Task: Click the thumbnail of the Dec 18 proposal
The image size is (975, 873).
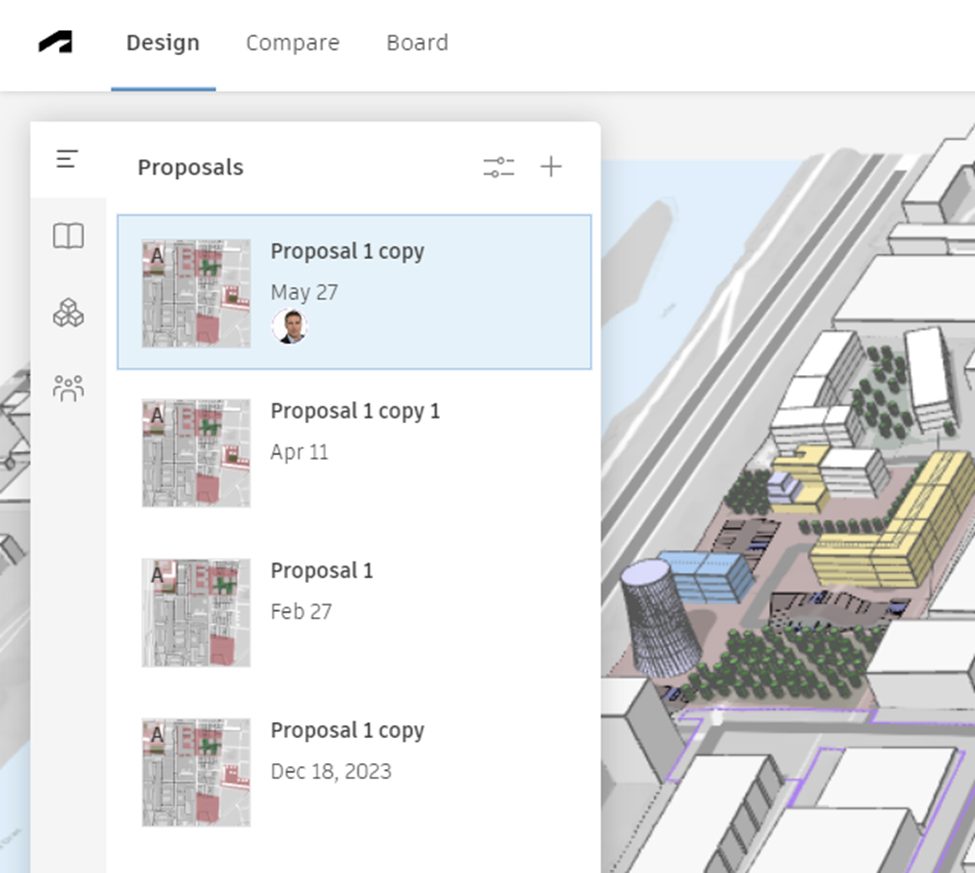Action: coord(194,769)
